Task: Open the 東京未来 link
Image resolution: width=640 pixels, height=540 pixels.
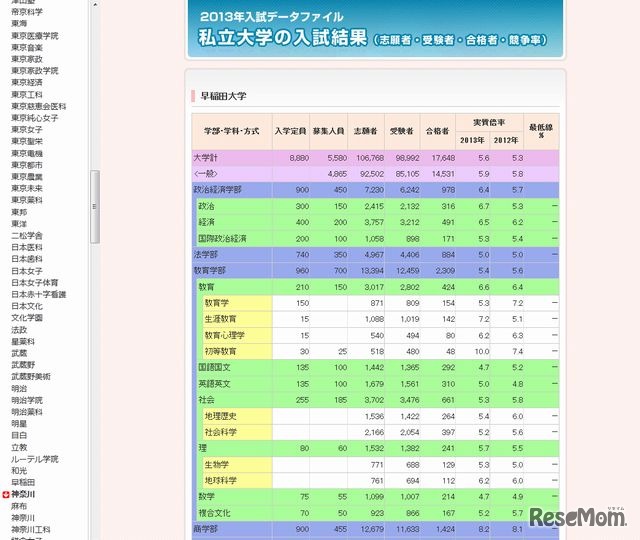Action: click(x=27, y=189)
